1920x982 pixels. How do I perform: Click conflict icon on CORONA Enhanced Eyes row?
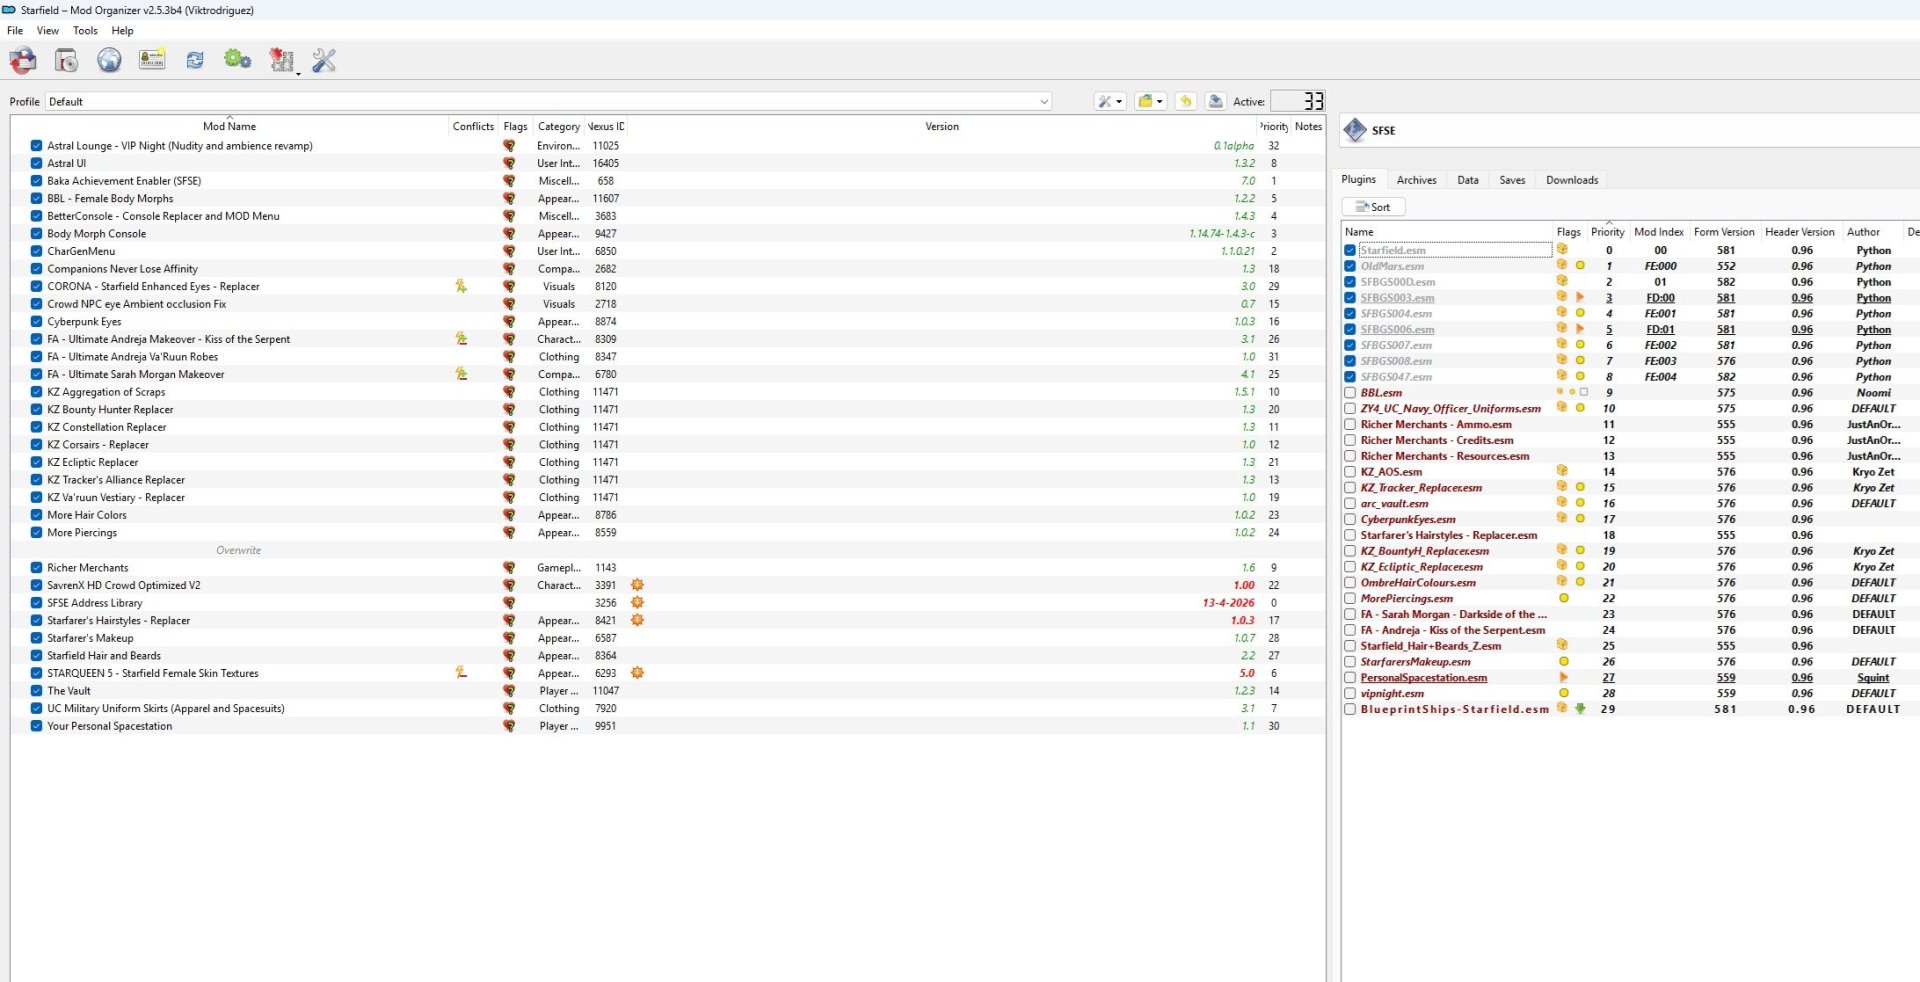pos(461,286)
